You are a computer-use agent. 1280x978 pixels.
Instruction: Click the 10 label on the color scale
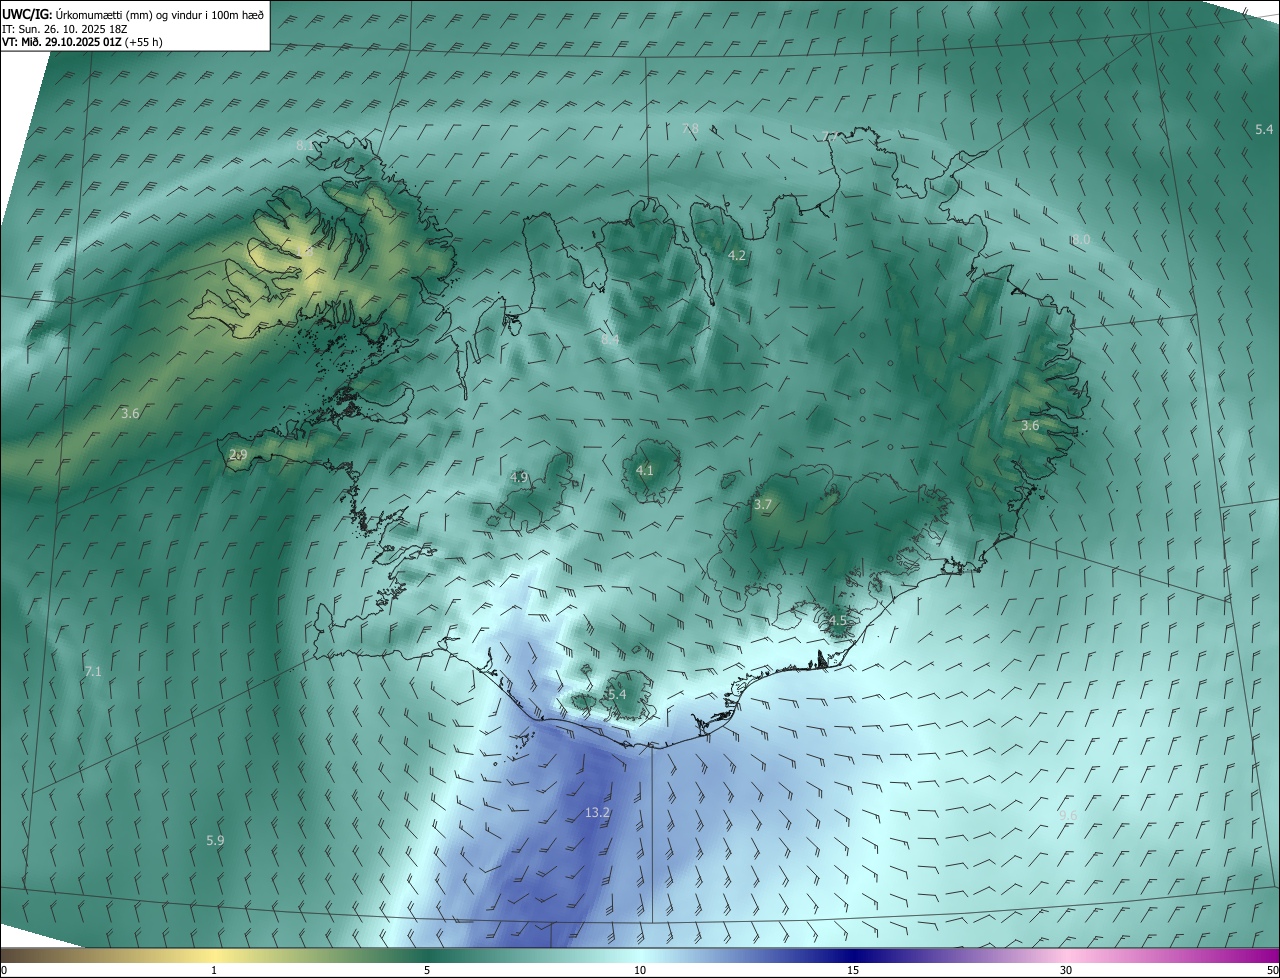[640, 971]
